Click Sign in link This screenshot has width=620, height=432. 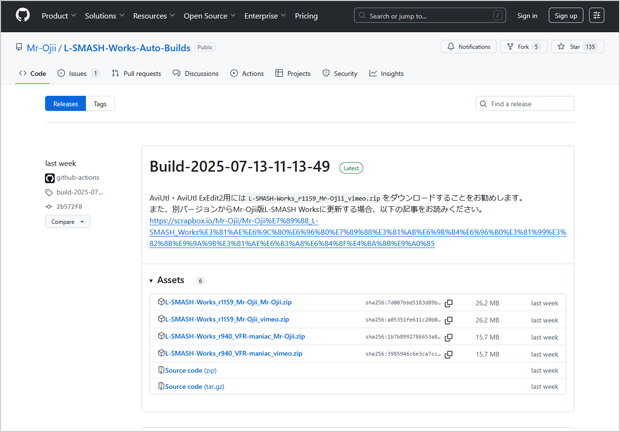527,16
